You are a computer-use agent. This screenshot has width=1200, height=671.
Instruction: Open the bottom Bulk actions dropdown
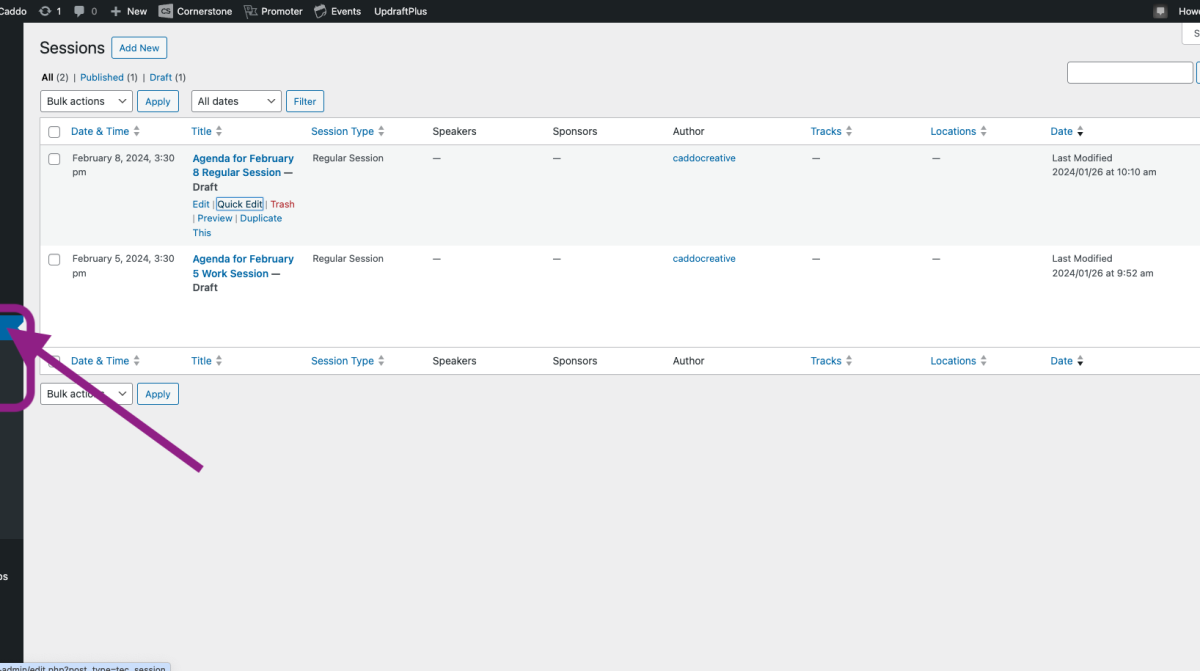point(86,394)
